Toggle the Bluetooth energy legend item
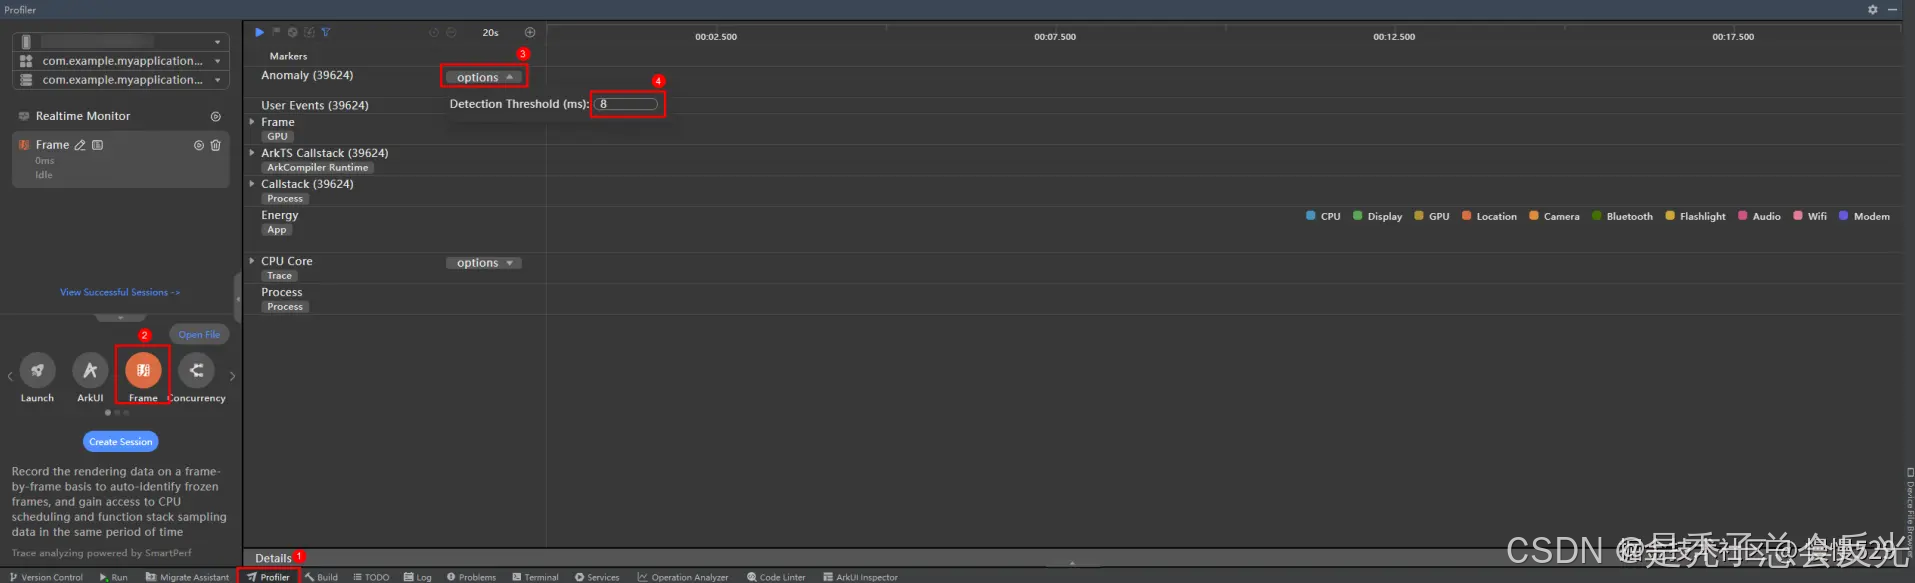The image size is (1915, 583). 1622,216
